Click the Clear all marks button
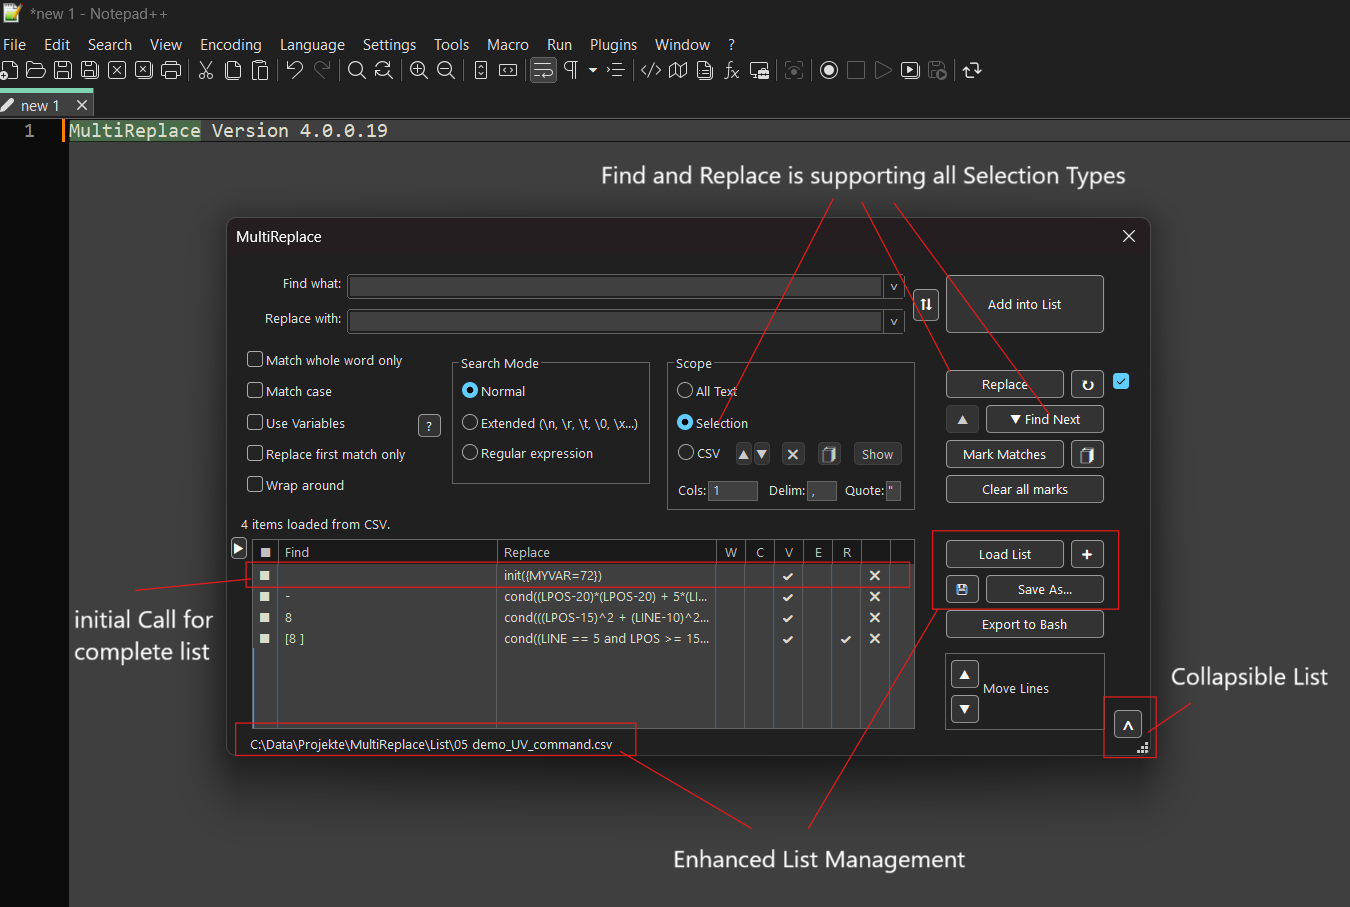The image size is (1350, 907). coord(1025,489)
